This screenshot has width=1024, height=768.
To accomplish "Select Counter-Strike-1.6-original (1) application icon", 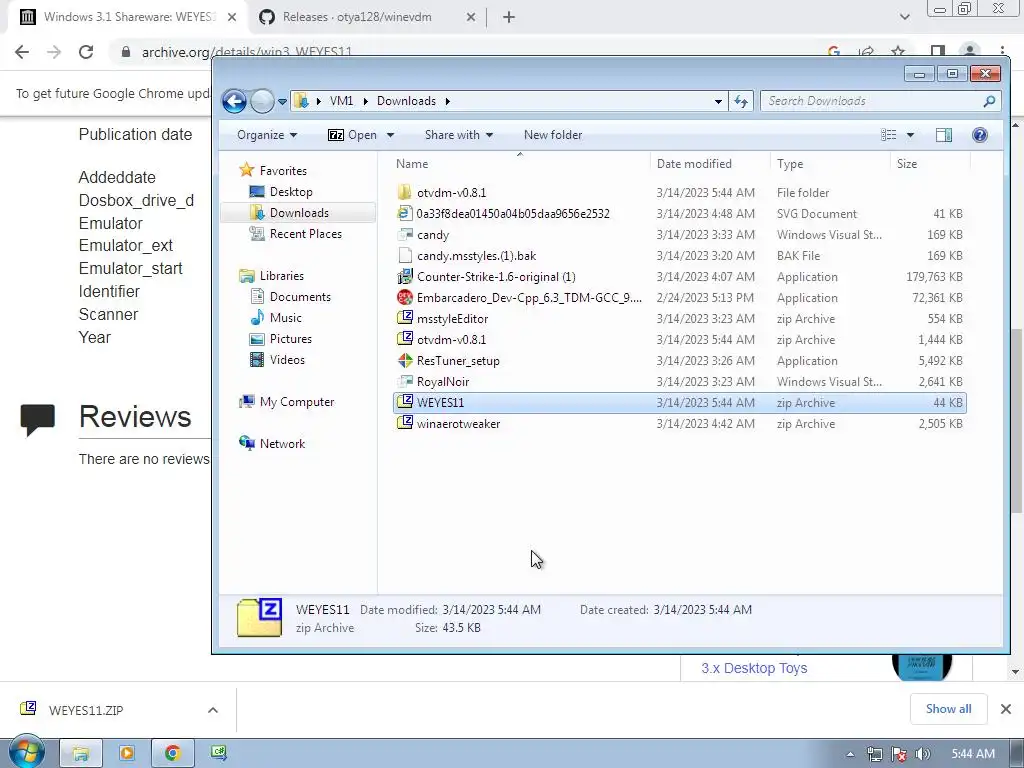I will pos(405,276).
